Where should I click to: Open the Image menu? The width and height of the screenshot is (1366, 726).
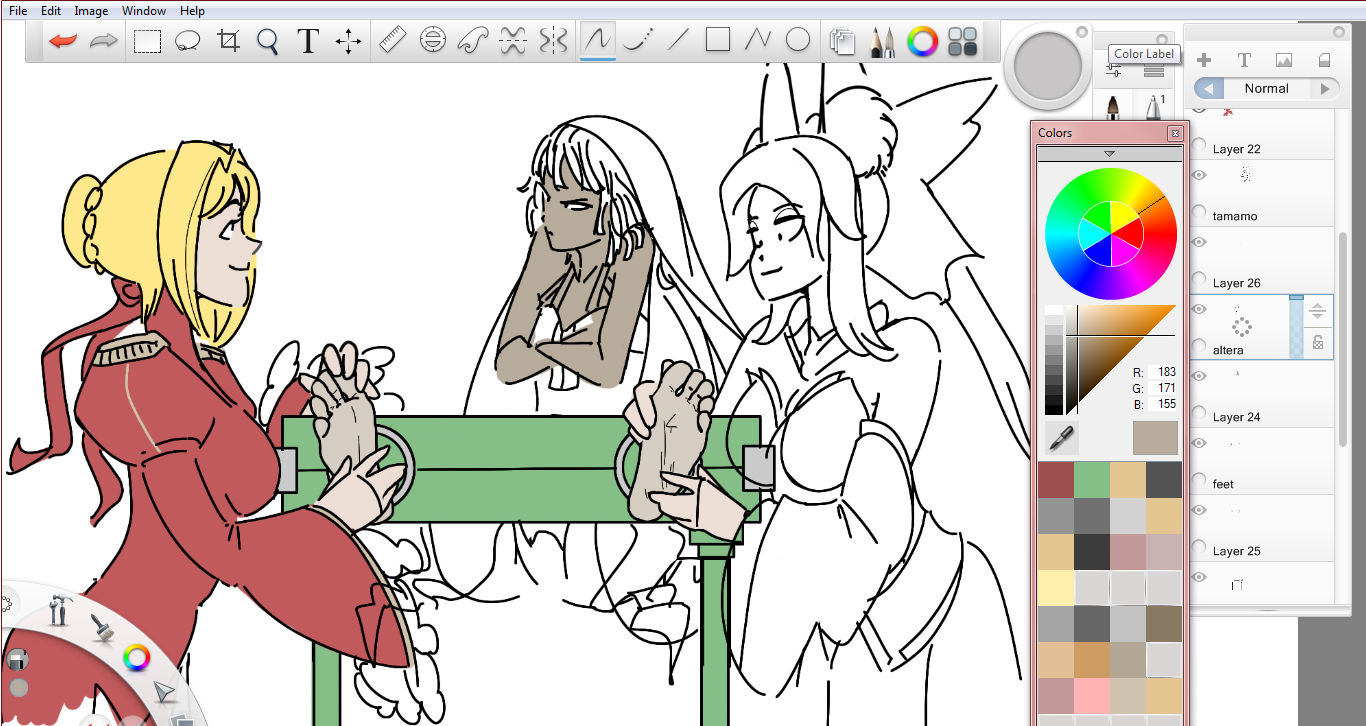91,11
